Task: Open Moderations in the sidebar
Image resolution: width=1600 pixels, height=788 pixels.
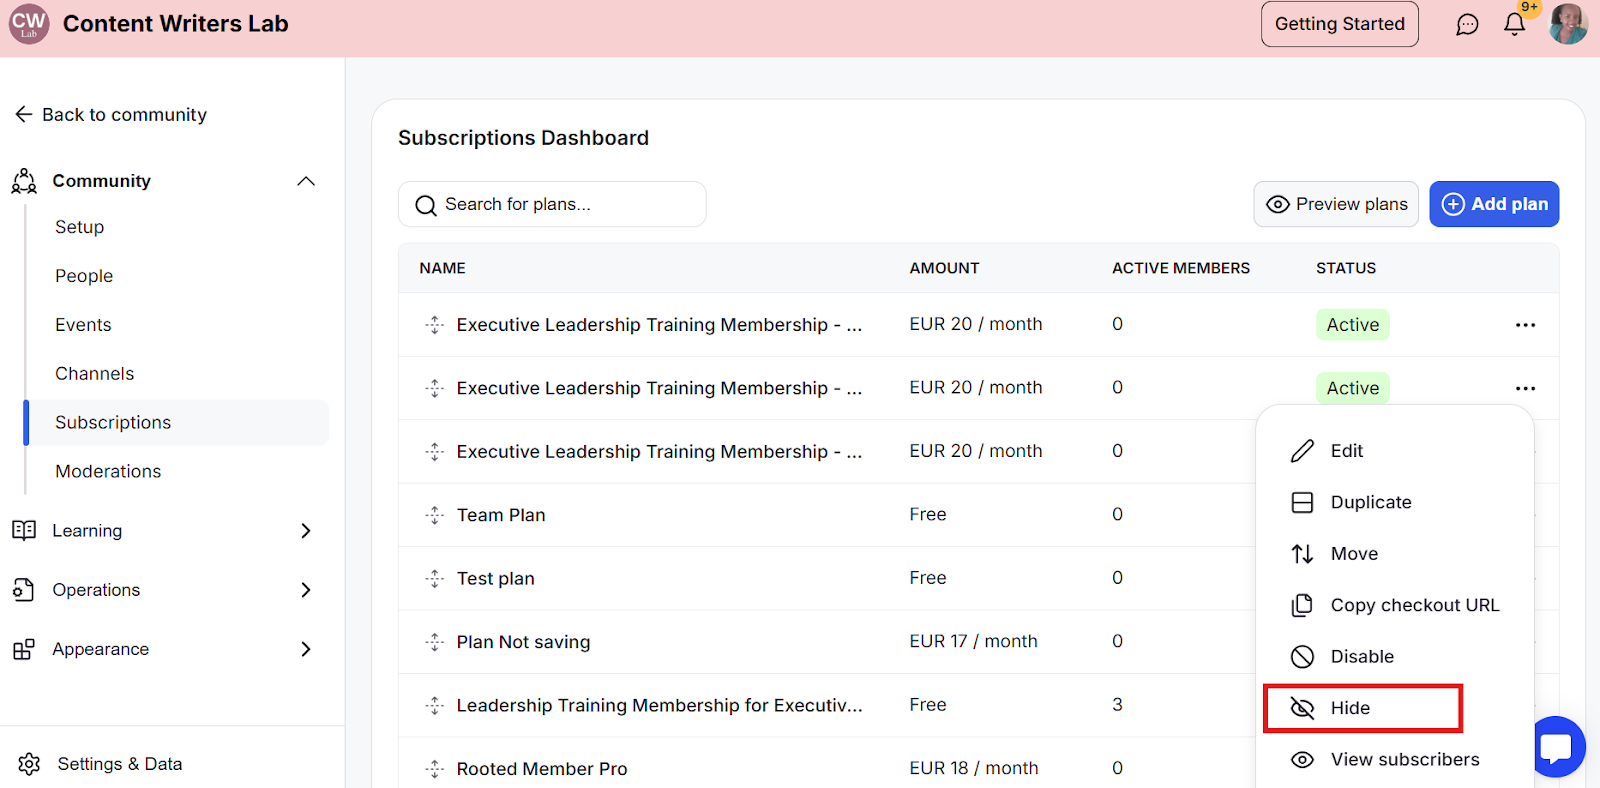Action: pos(108,471)
